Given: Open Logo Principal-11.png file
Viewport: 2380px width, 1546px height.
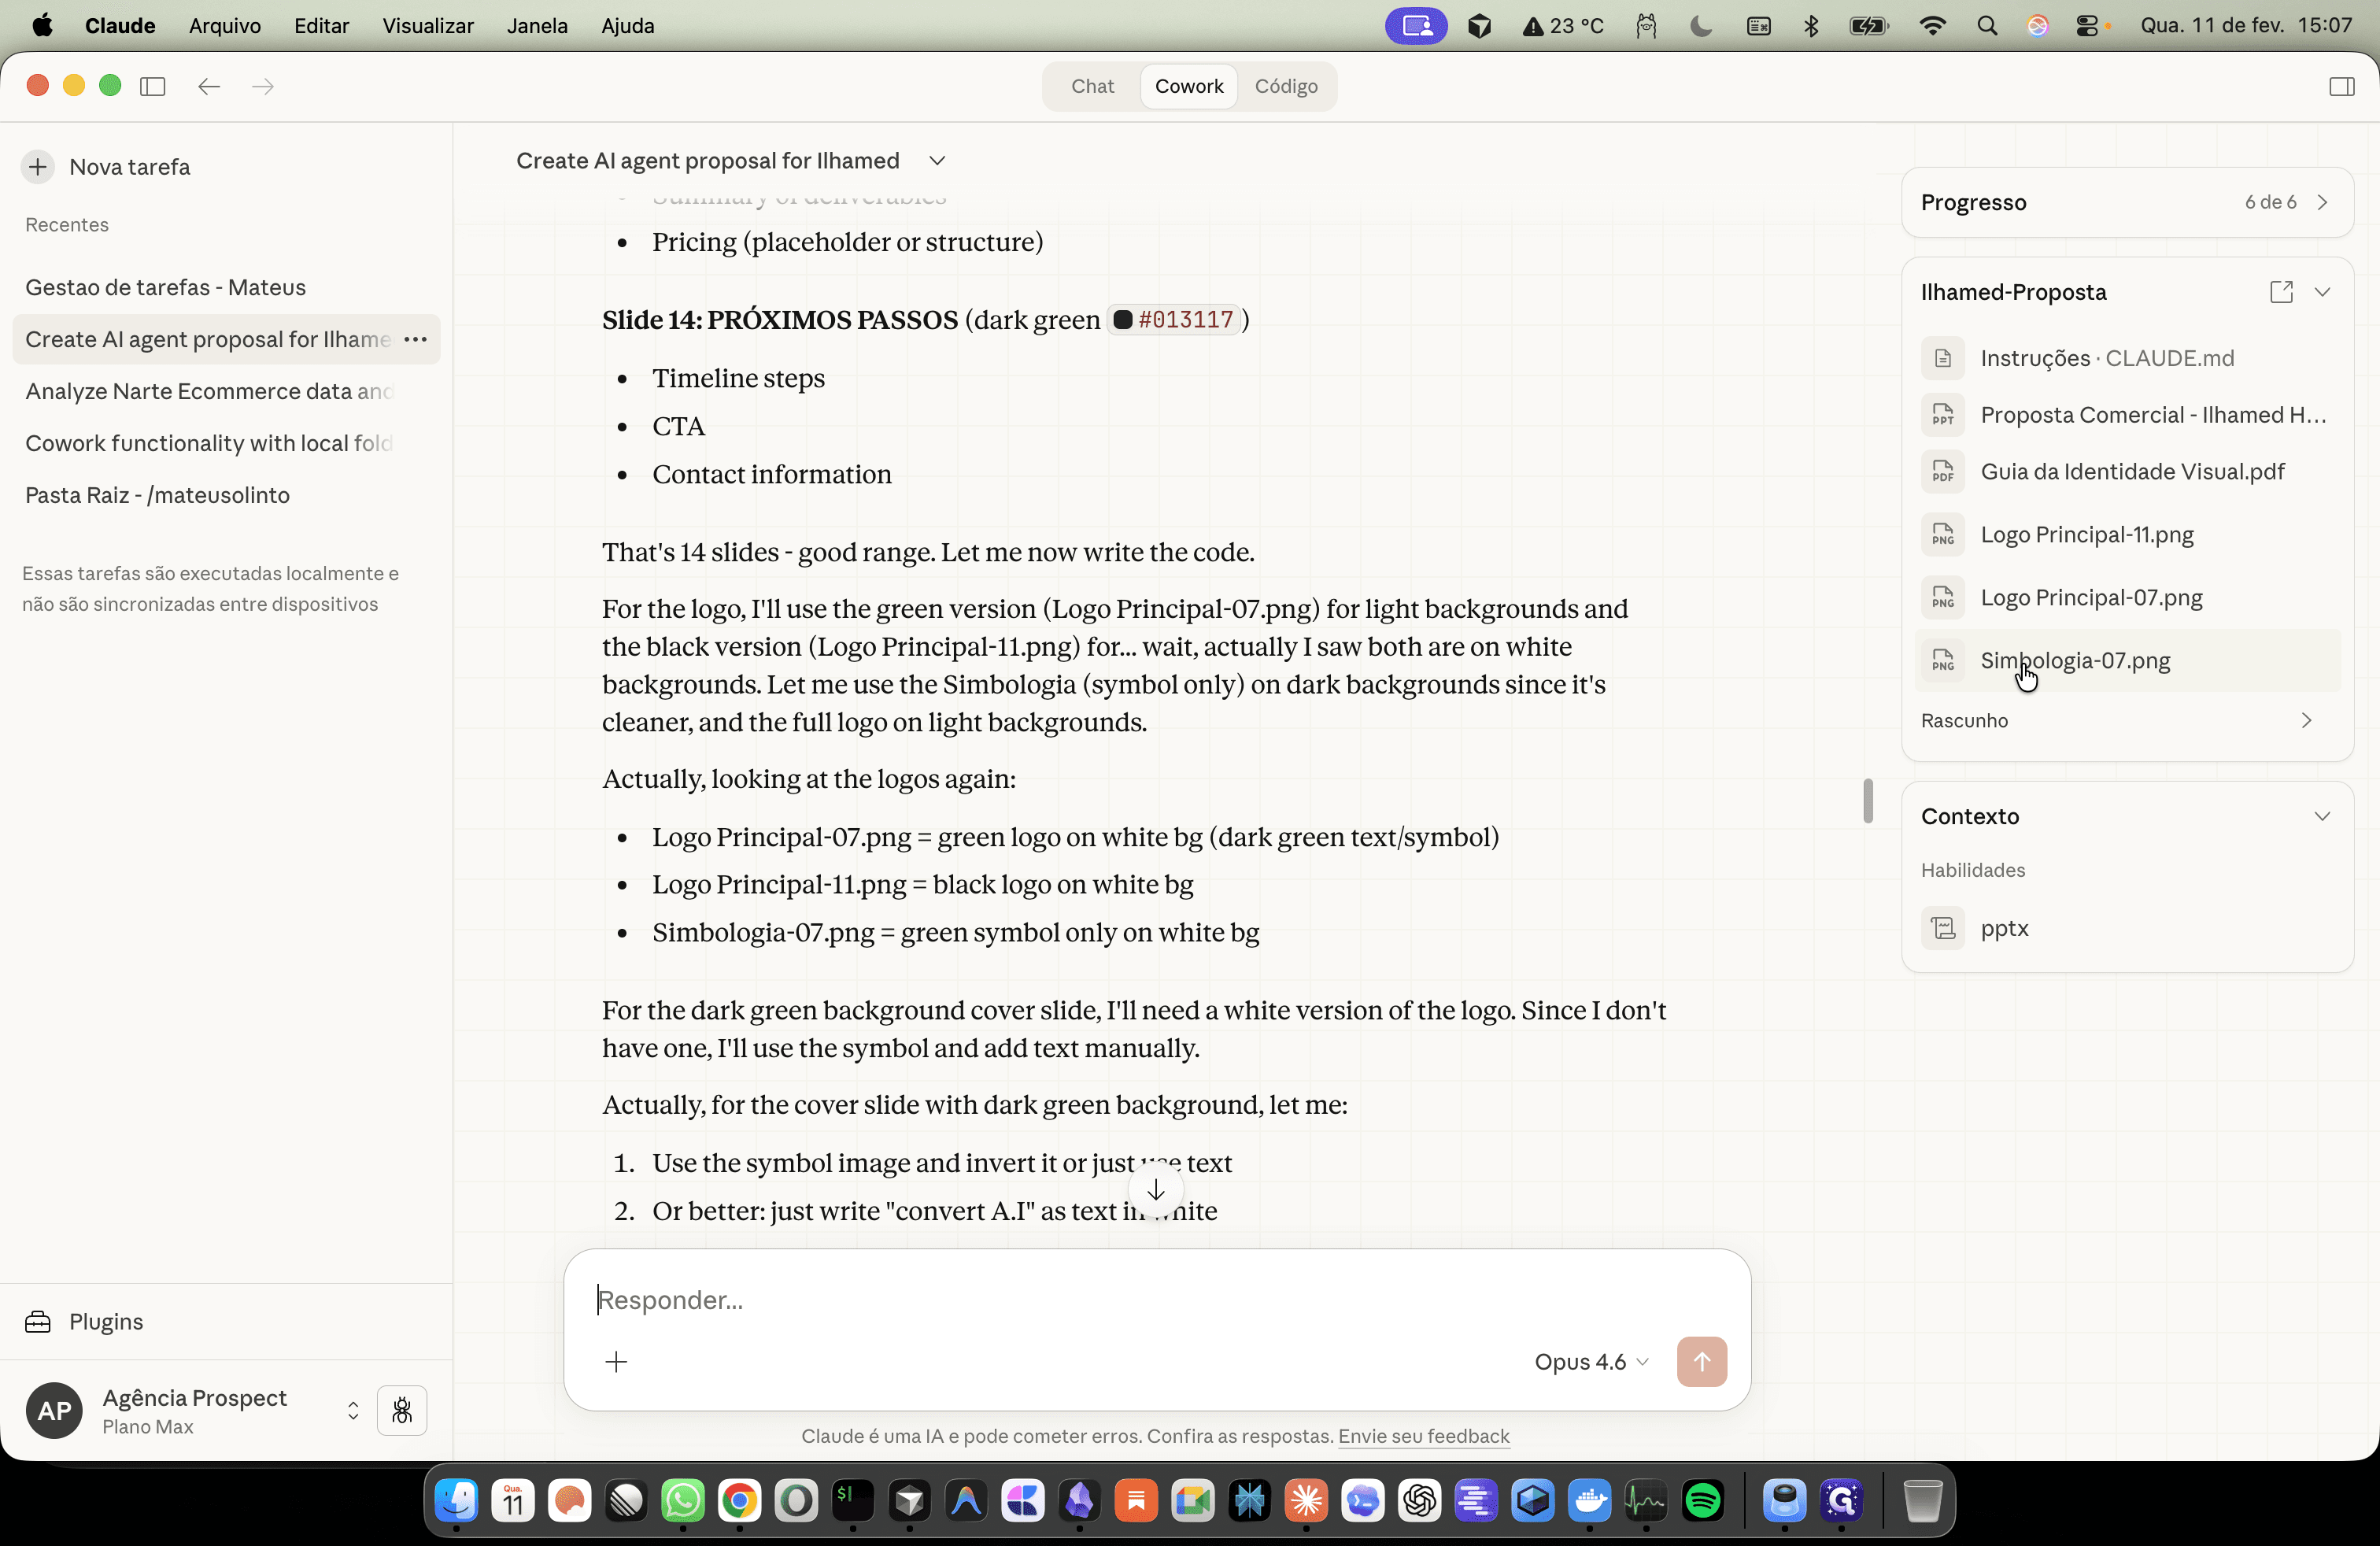Looking at the screenshot, I should pos(2126,535).
